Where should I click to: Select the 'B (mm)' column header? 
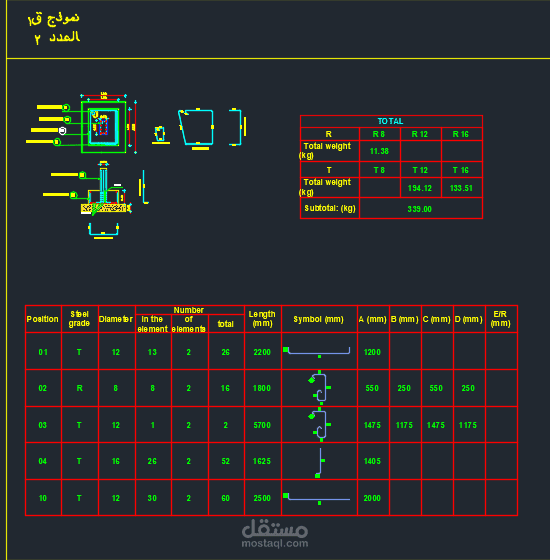coord(405,319)
